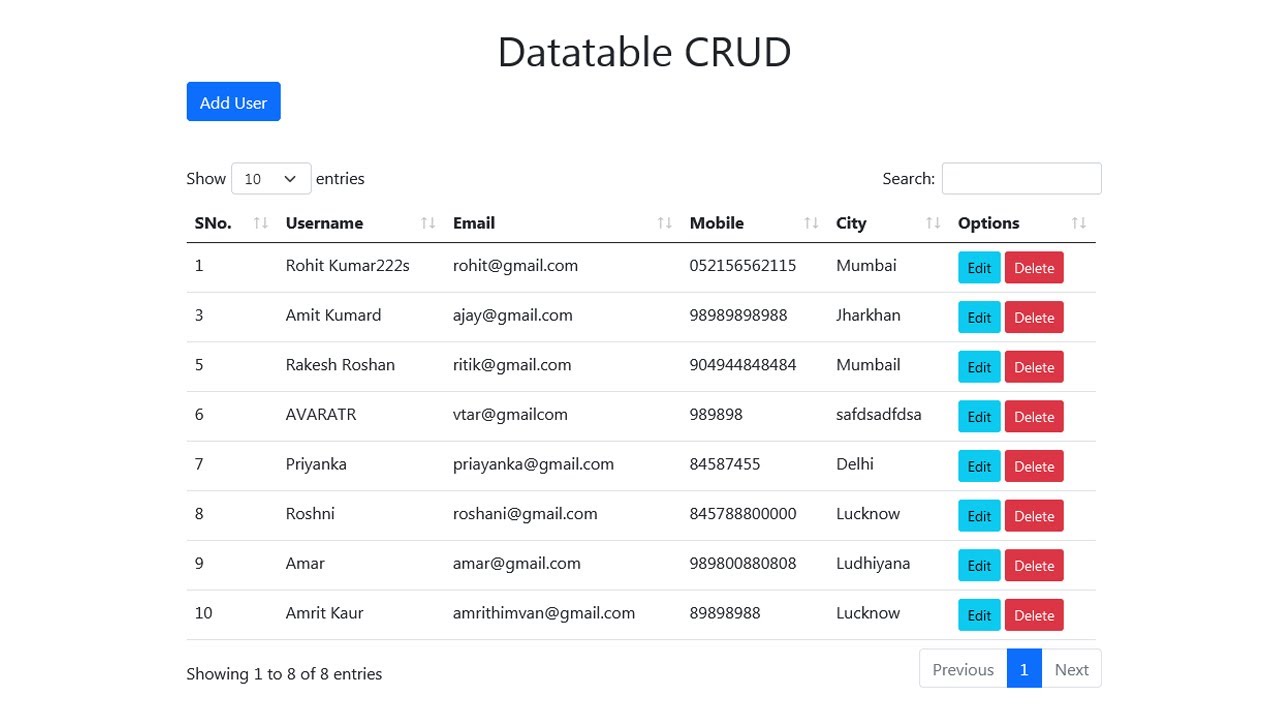Sort table by Username column arrows
1280x720 pixels.
[x=428, y=223]
